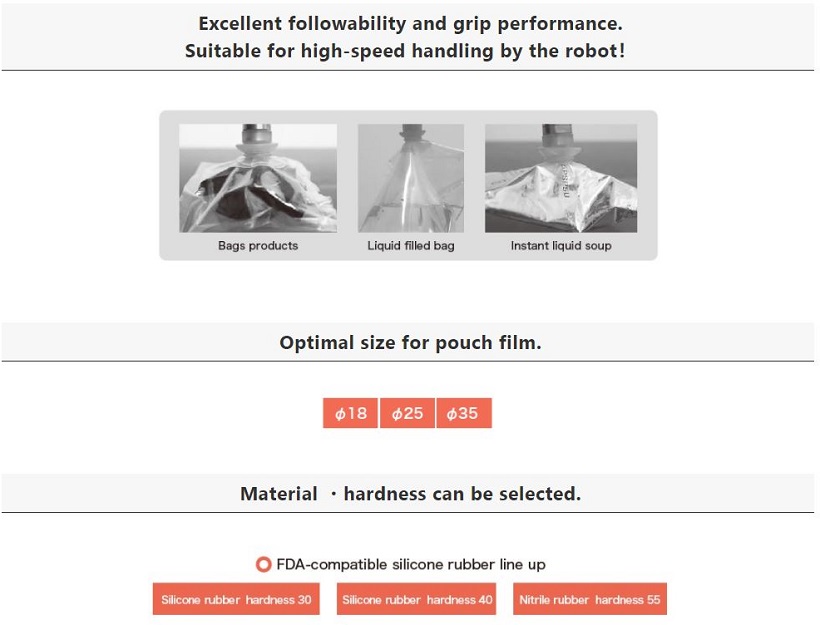Click the Liquid filled bag photo
820x625 pixels.
[x=411, y=178]
